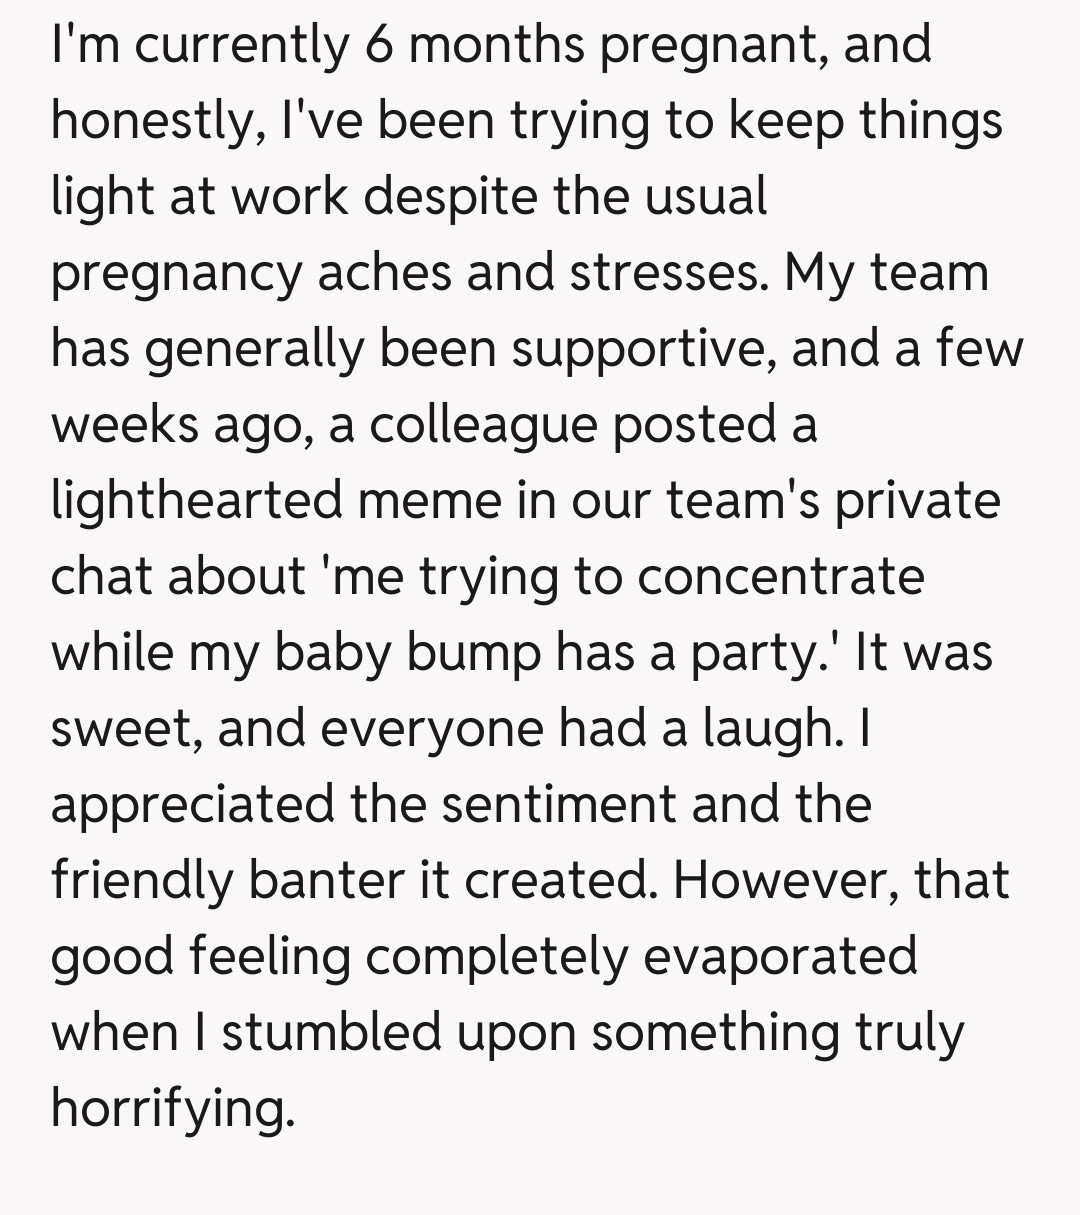Click the word 'stresses'

pos(664,274)
